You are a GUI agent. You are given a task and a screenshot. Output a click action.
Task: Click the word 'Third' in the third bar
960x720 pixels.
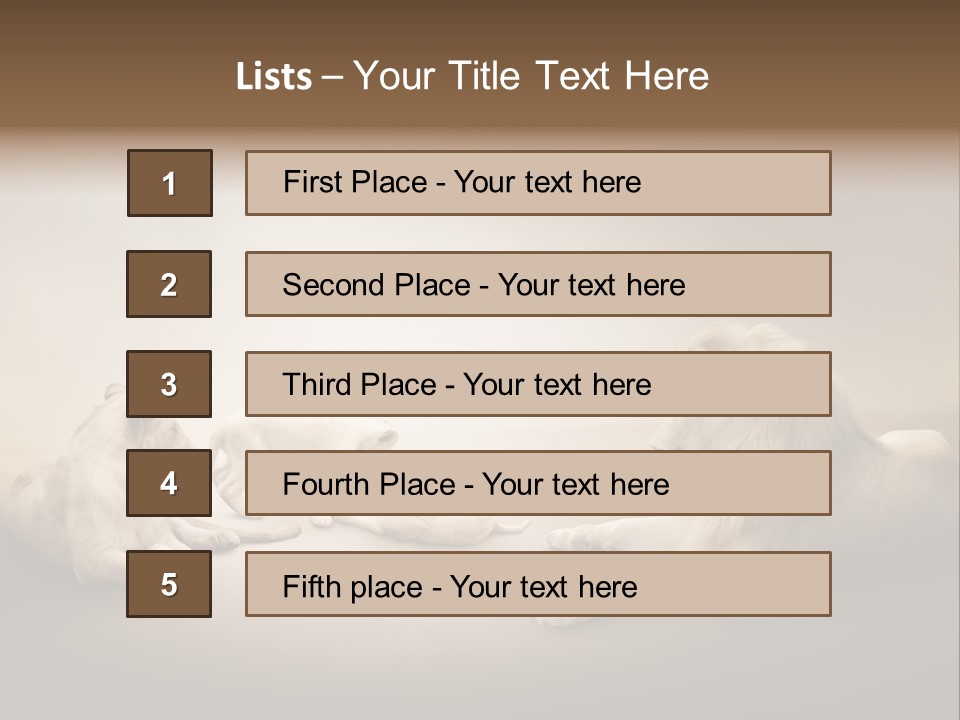point(316,384)
